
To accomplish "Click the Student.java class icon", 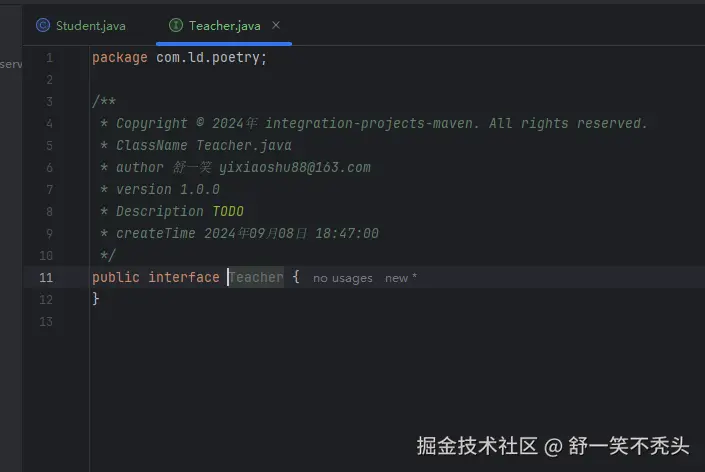I will coord(43,25).
